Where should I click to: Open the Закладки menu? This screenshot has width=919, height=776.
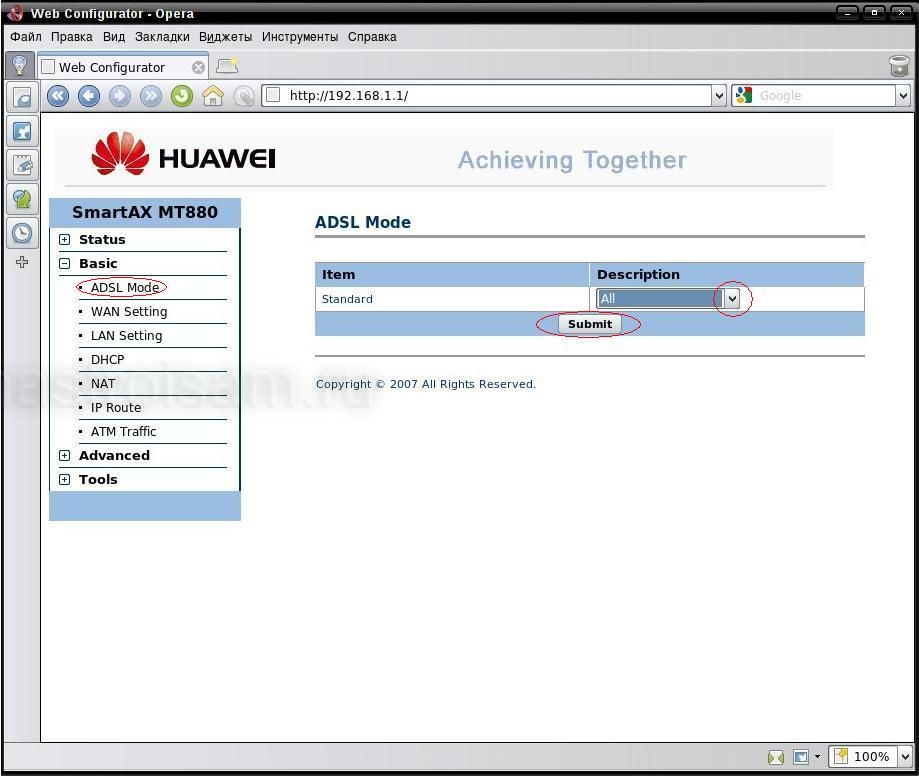(162, 37)
